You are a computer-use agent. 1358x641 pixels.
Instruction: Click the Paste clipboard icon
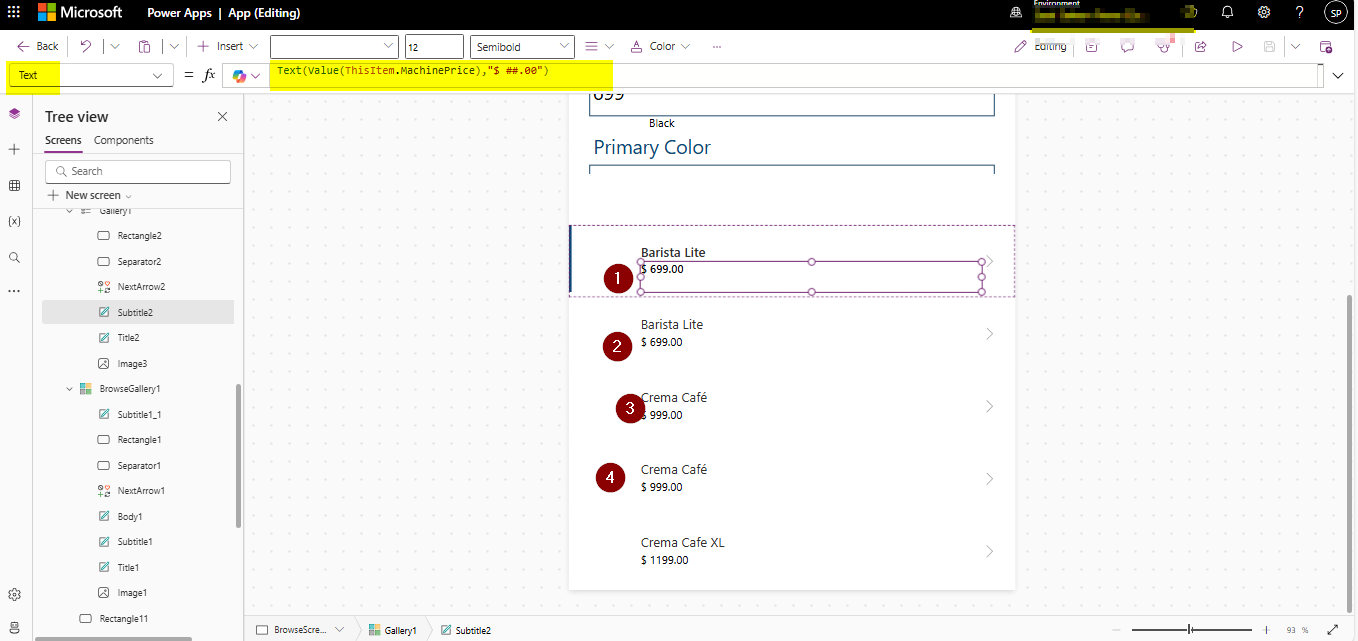click(145, 46)
